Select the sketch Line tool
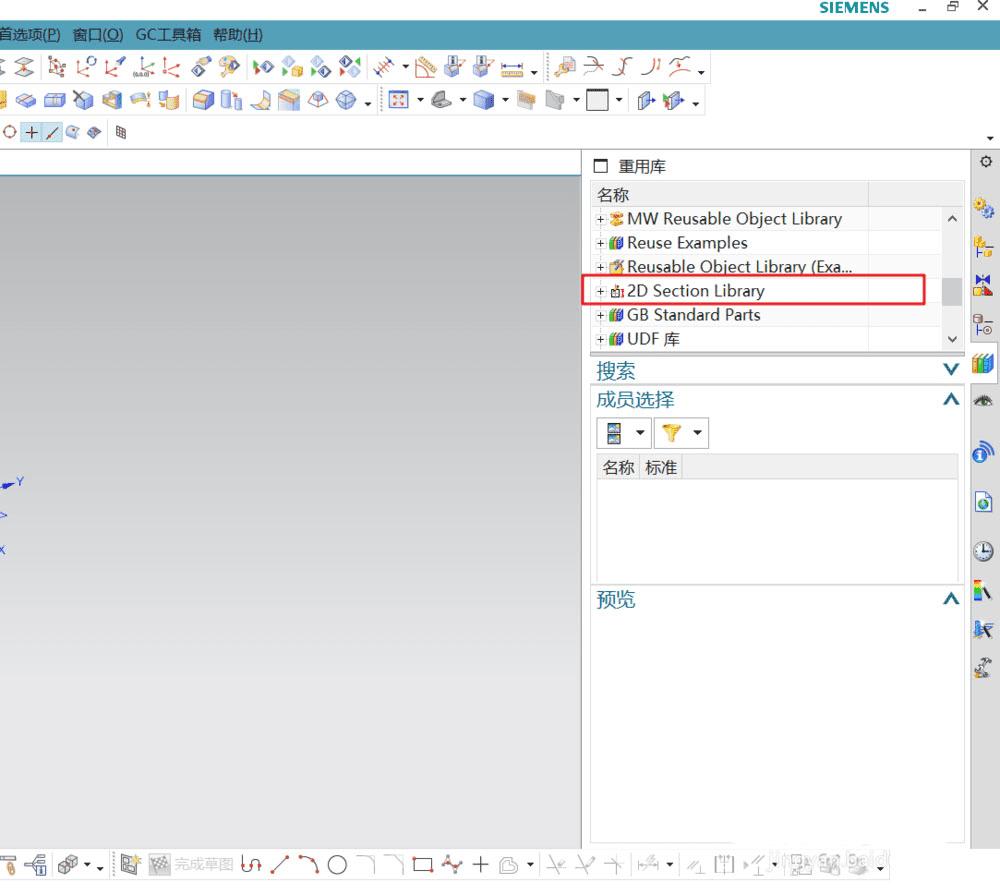The height and width of the screenshot is (895, 1000). click(279, 865)
